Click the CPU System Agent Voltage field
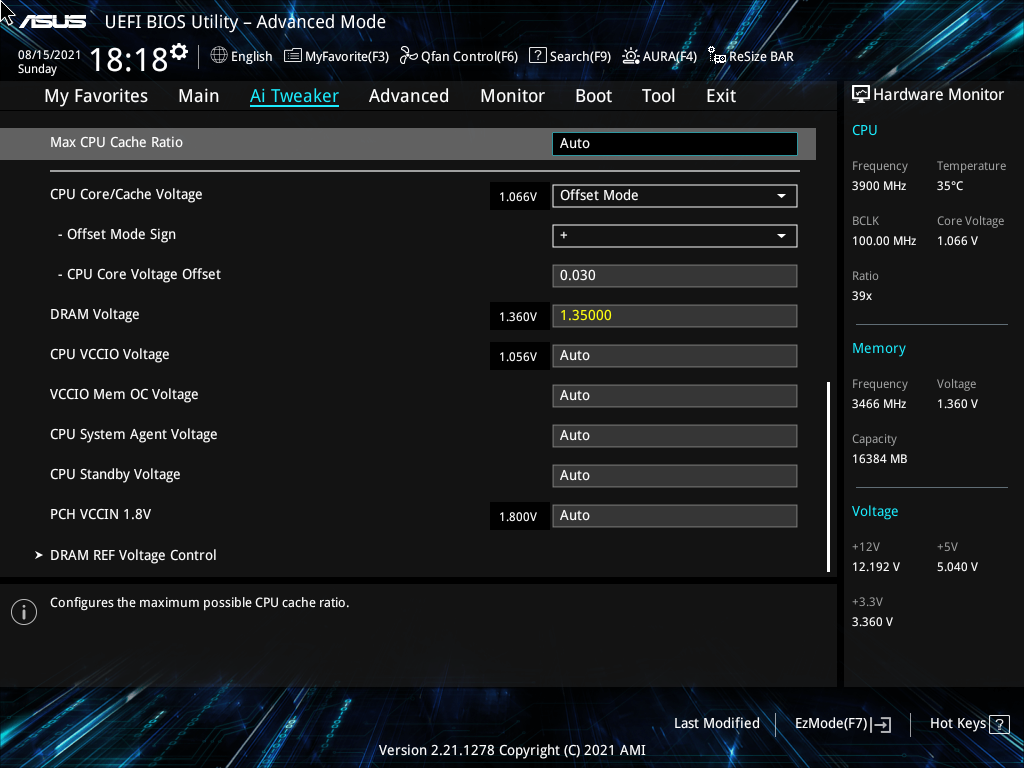 click(x=675, y=436)
